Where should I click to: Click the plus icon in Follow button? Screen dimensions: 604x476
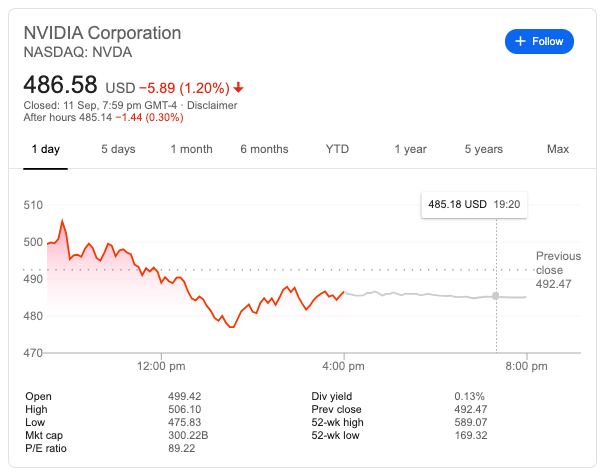pyautogui.click(x=520, y=41)
